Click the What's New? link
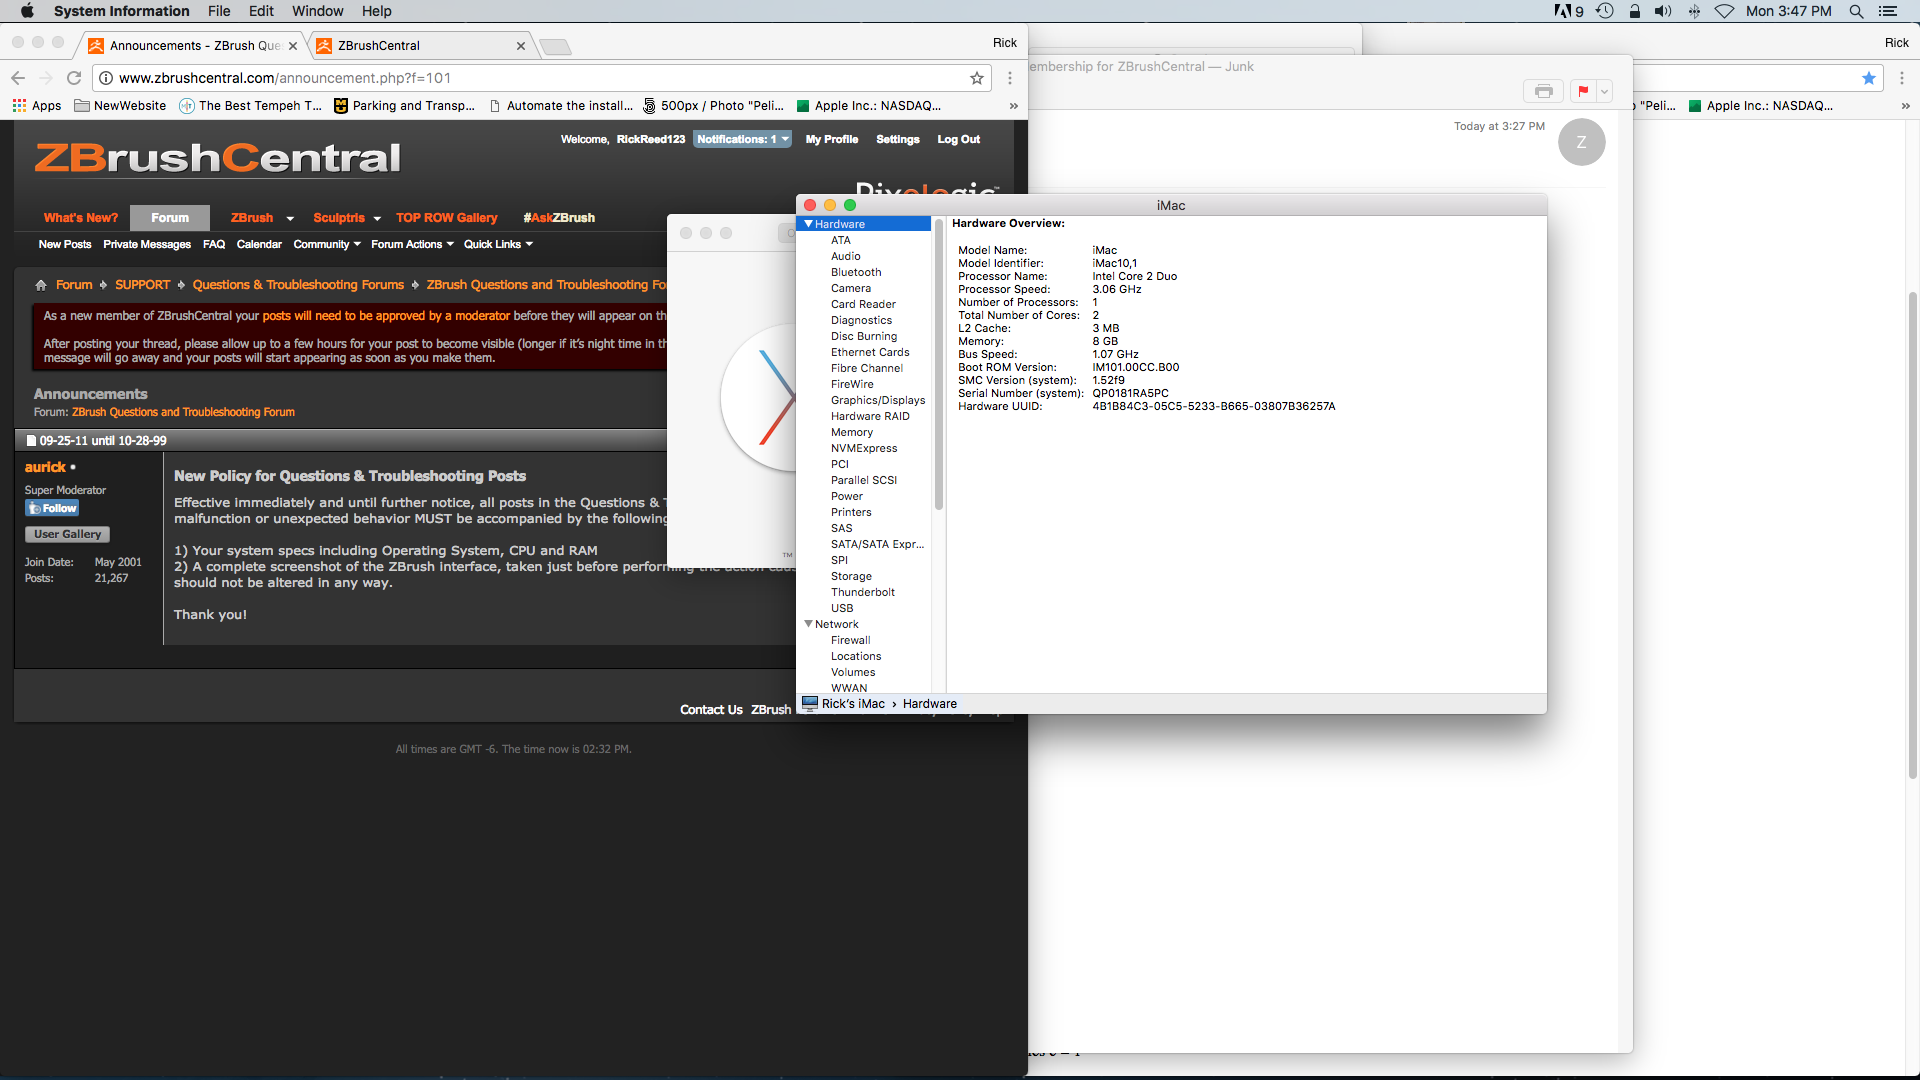This screenshot has height=1080, width=1920. [x=81, y=218]
